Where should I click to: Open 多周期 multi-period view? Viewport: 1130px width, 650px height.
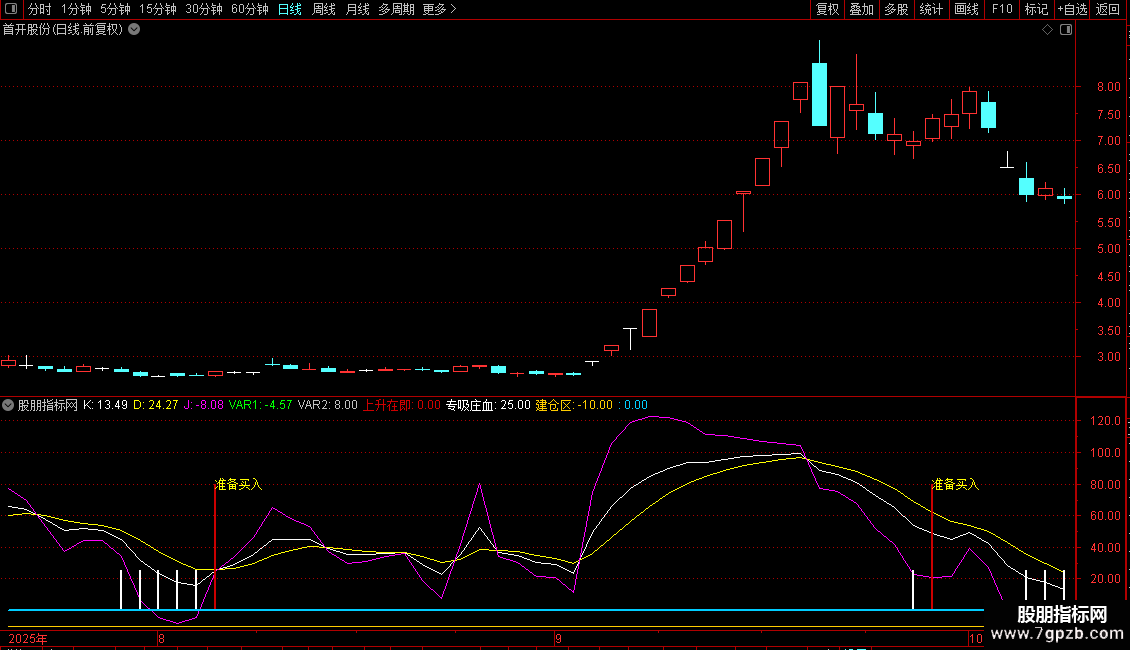point(396,9)
